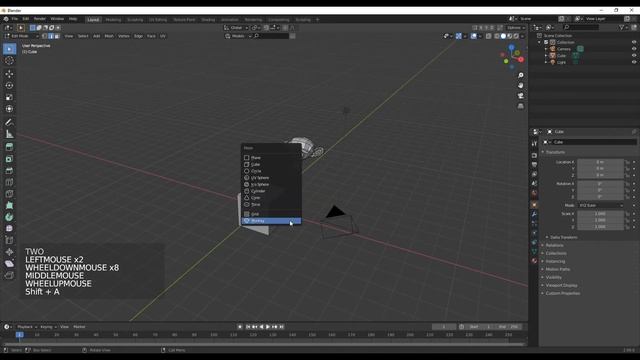This screenshot has height=360, width=640.
Task: Select the 3D Cursor tool
Action: pos(9,61)
